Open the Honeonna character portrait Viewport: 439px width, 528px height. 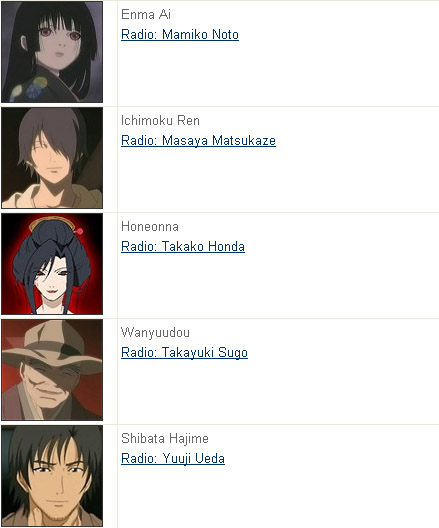coord(52,264)
